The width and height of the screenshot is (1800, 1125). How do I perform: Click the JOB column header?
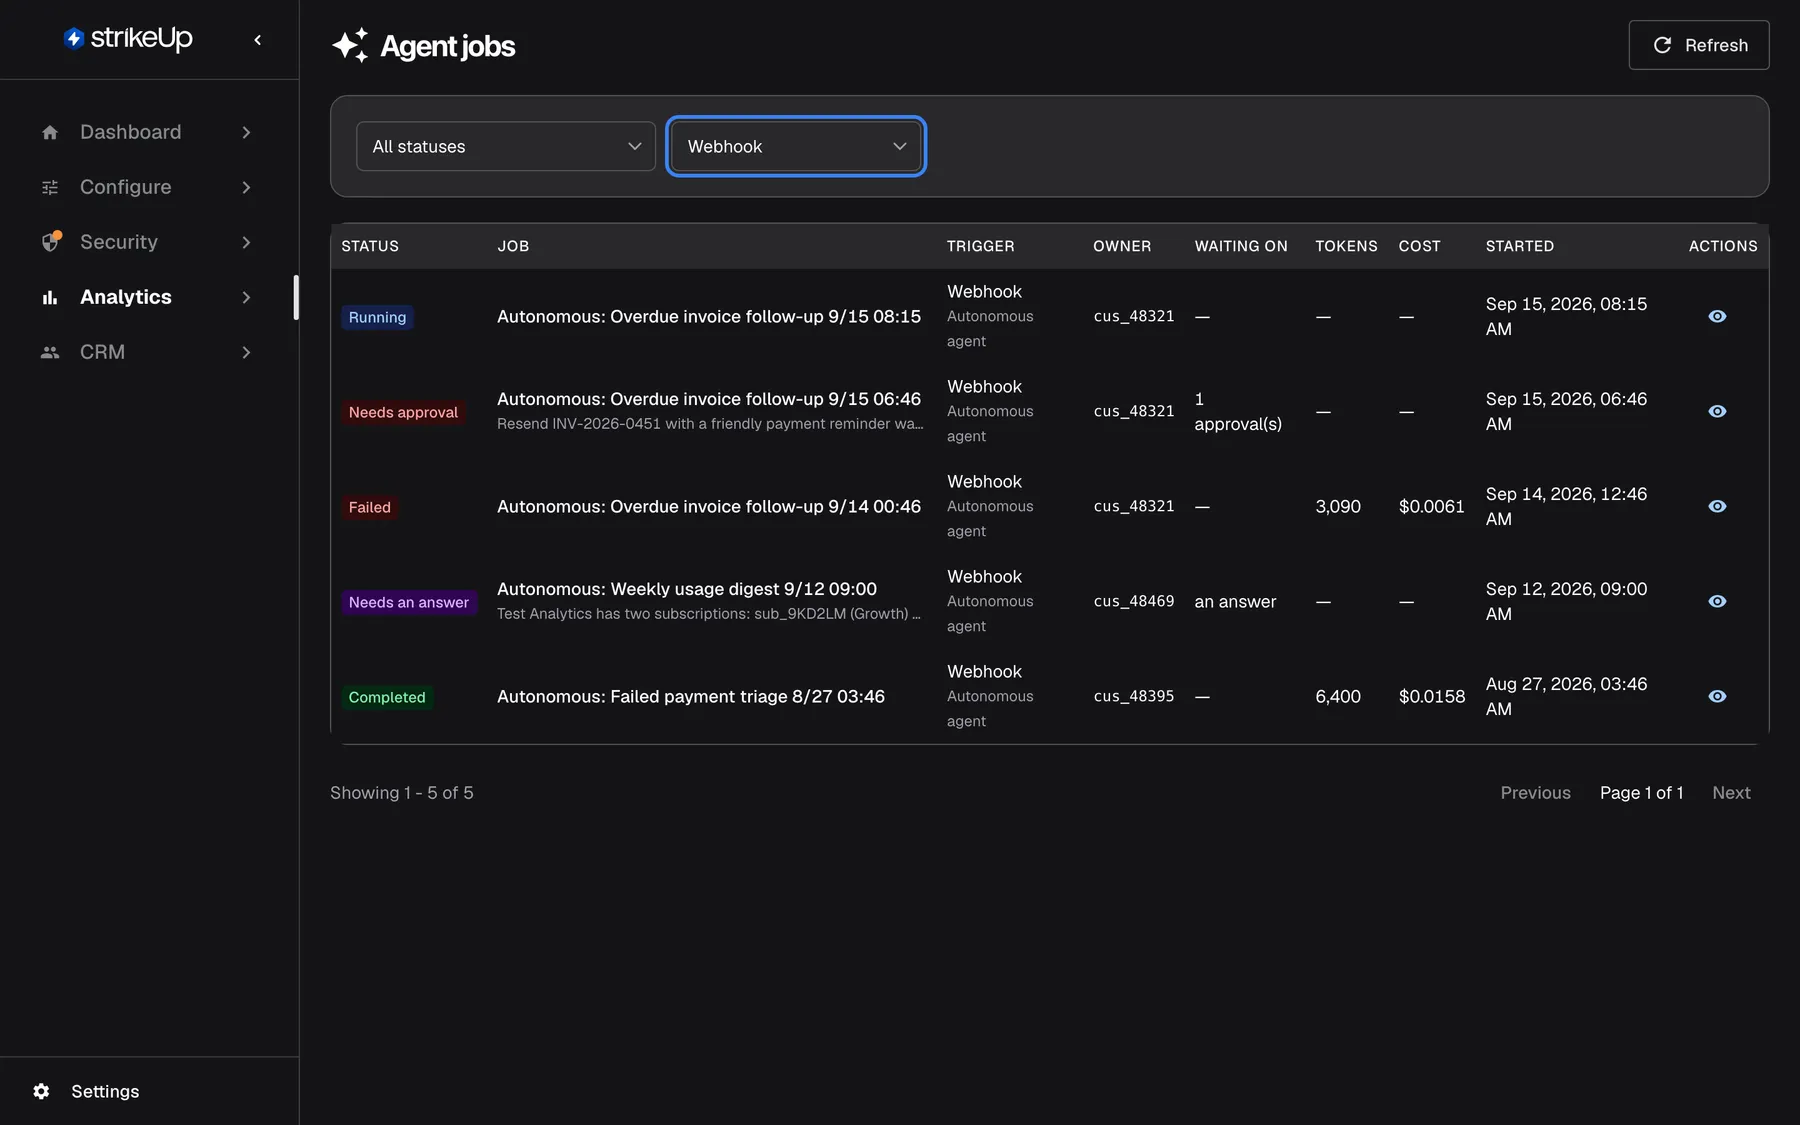pos(513,246)
